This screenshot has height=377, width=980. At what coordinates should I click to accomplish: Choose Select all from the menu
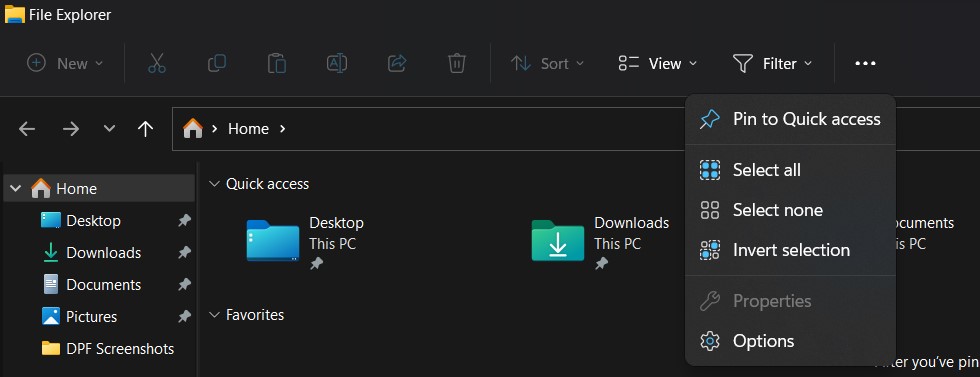[x=791, y=169]
